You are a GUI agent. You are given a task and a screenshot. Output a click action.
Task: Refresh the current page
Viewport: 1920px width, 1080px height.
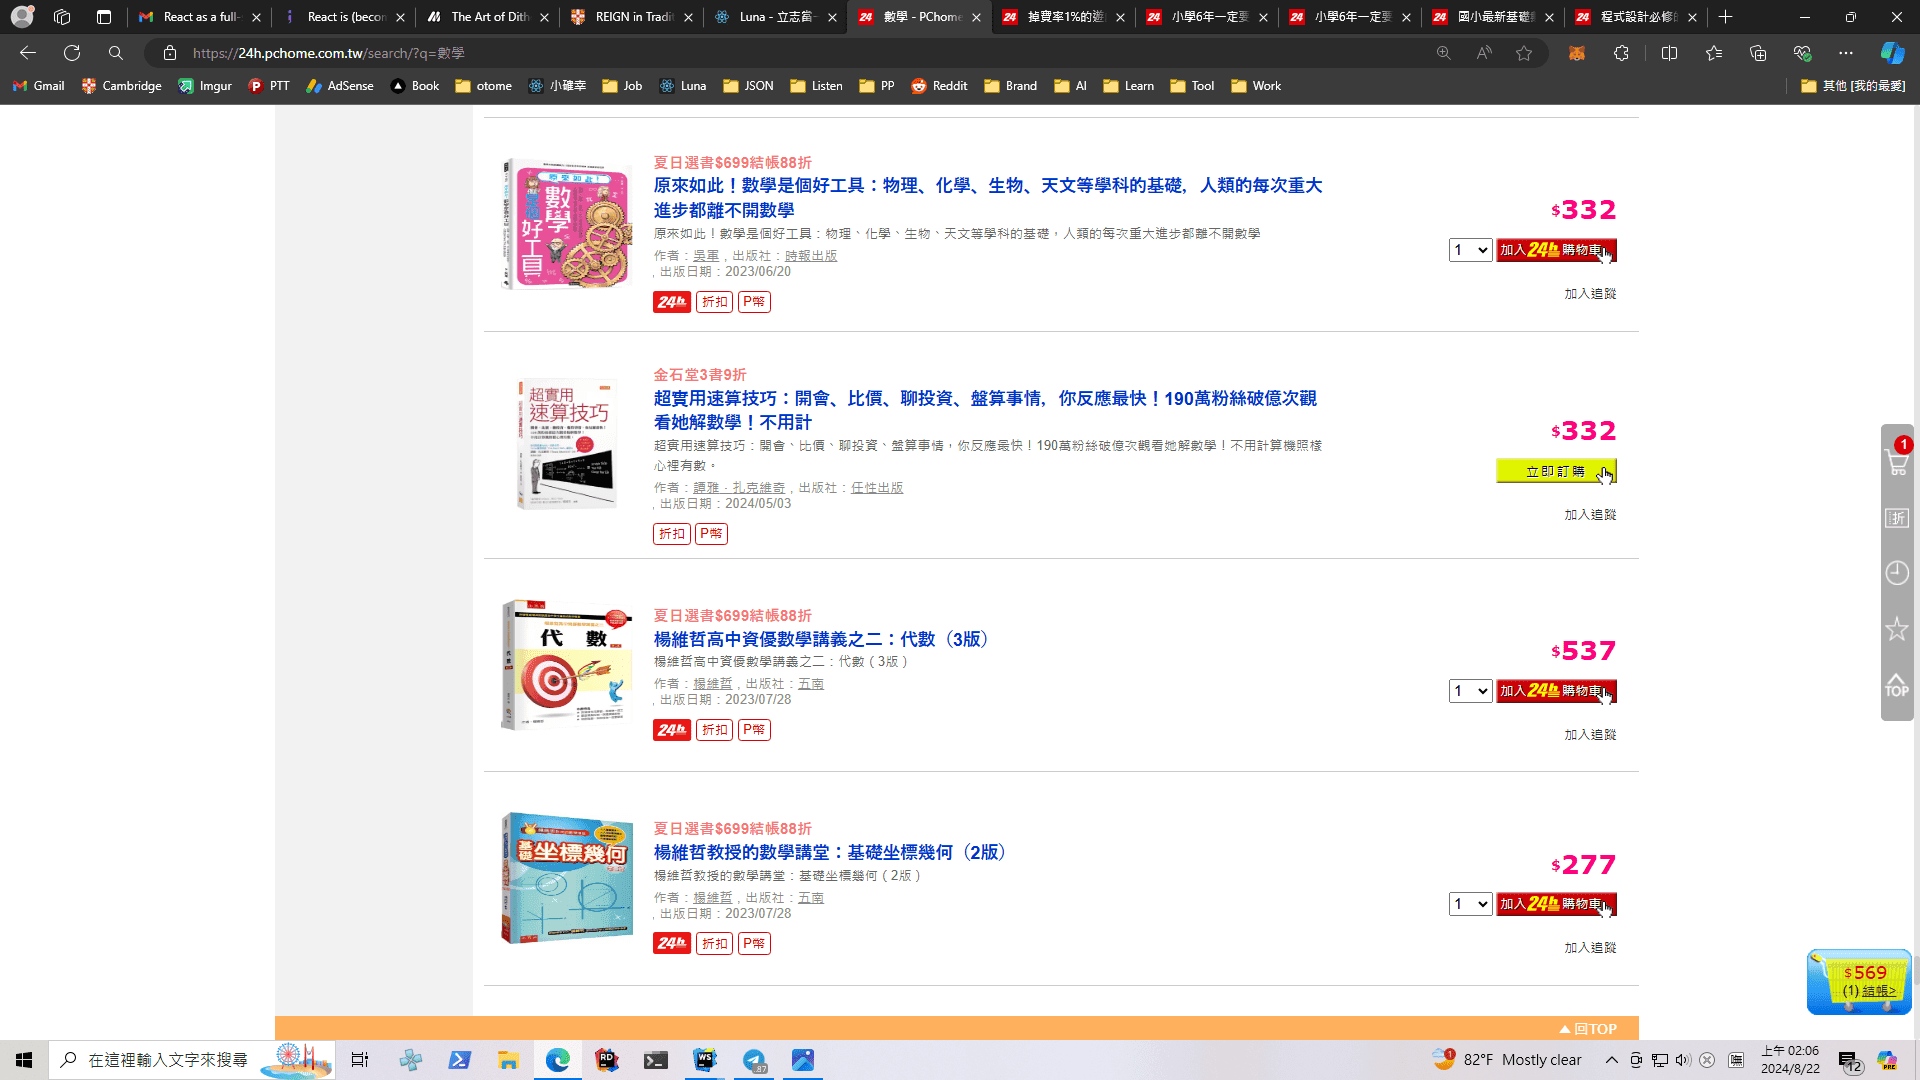(x=72, y=53)
